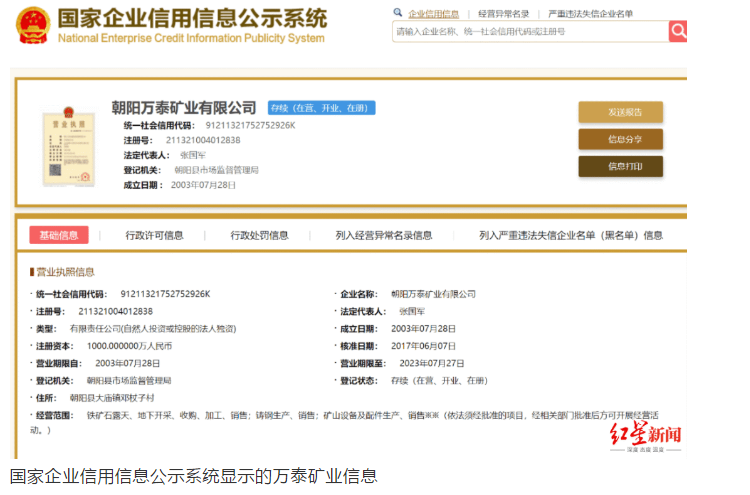Open the 列入经营异常名录信息 tab
Image resolution: width=750 pixels, height=495 pixels.
tap(384, 235)
